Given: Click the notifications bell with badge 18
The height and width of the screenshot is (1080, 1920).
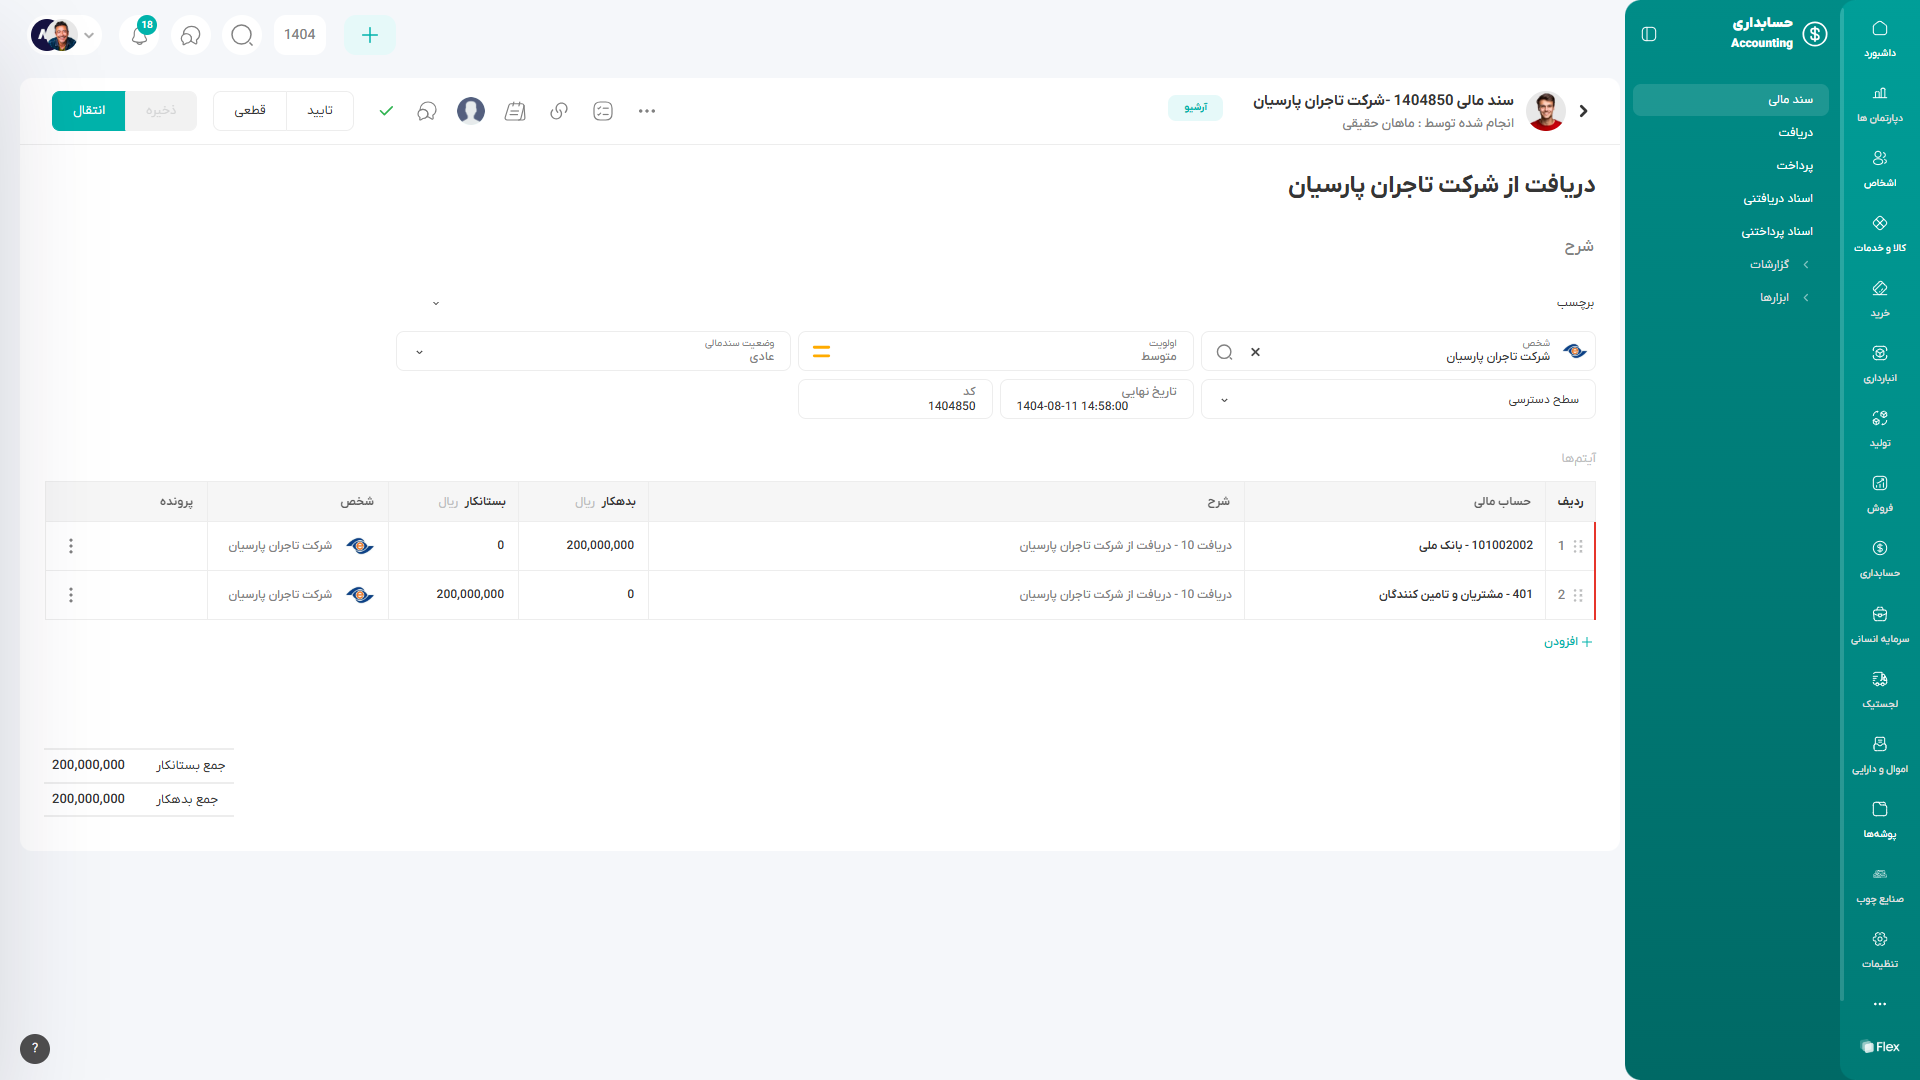Looking at the screenshot, I should [140, 35].
